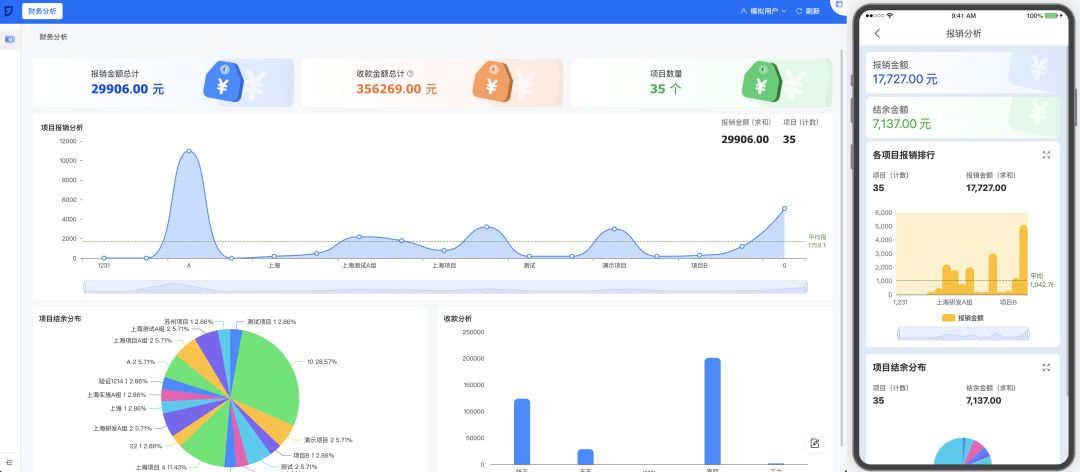
Task: Expand the mobile 项目结余分布 chart fullscreen
Action: [1046, 367]
